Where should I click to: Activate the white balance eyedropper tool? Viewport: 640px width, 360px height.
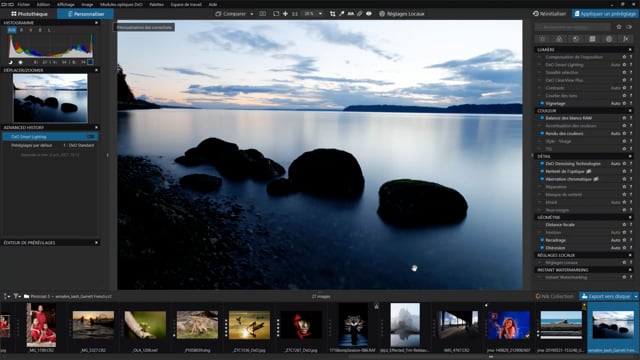point(341,14)
